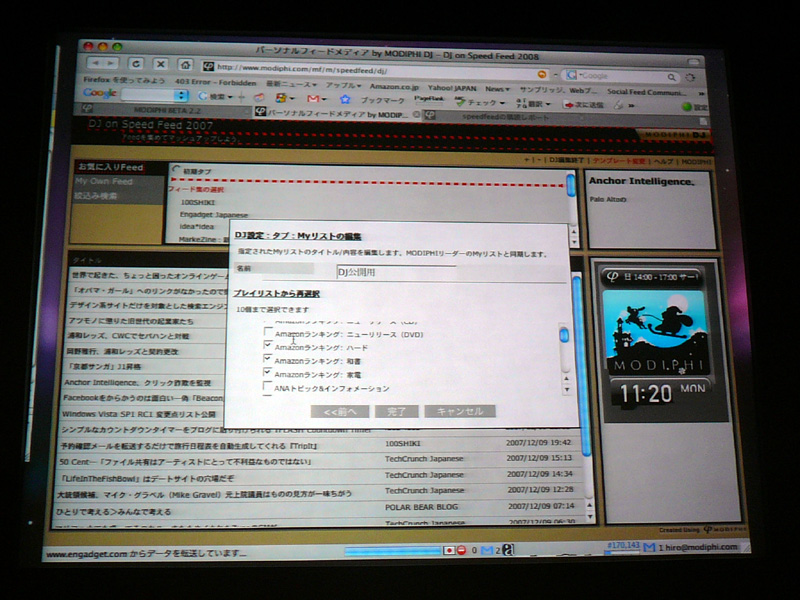
Task: Click the green 設定 settings icon
Action: point(687,107)
